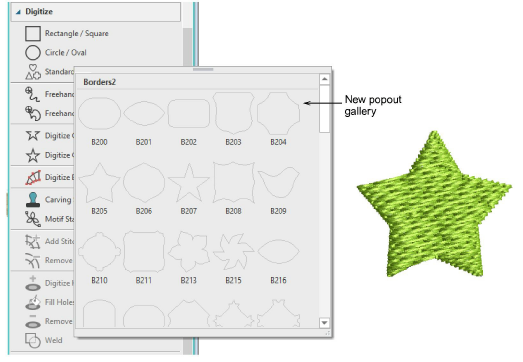Collapse the Digitize panel triangle
523x362 pixels.
click(18, 12)
